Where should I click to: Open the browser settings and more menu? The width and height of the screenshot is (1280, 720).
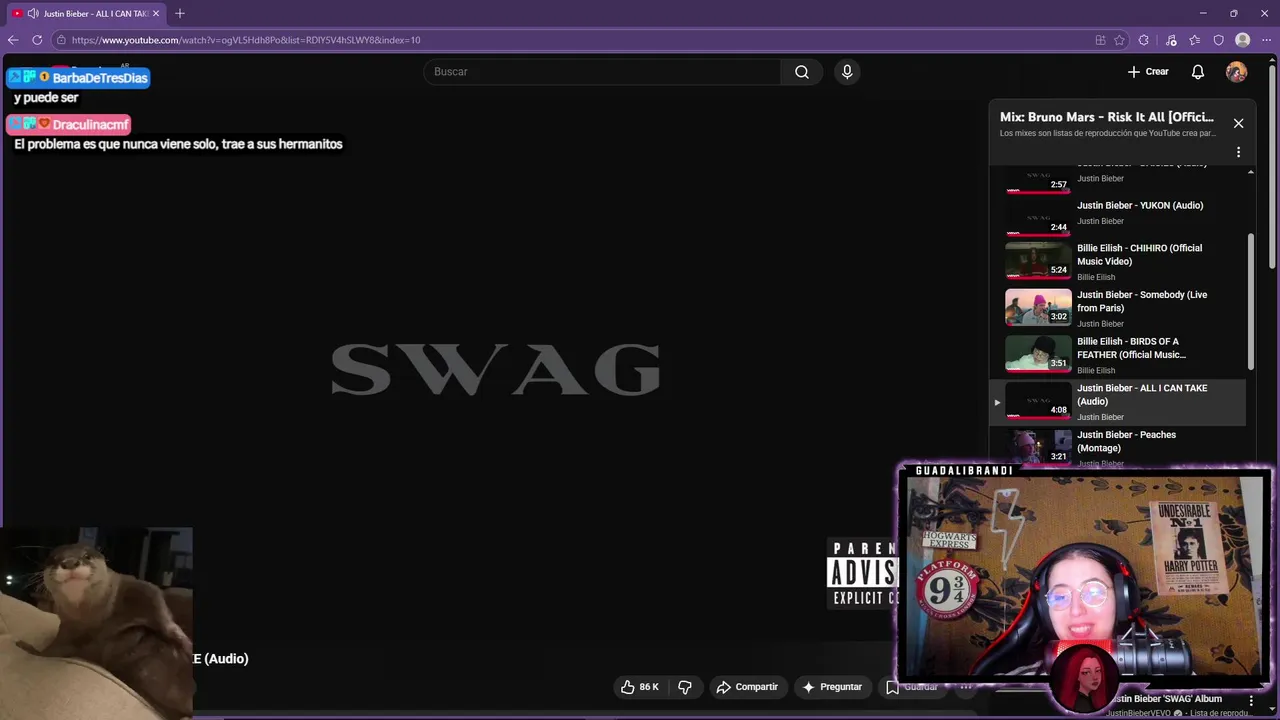1266,40
